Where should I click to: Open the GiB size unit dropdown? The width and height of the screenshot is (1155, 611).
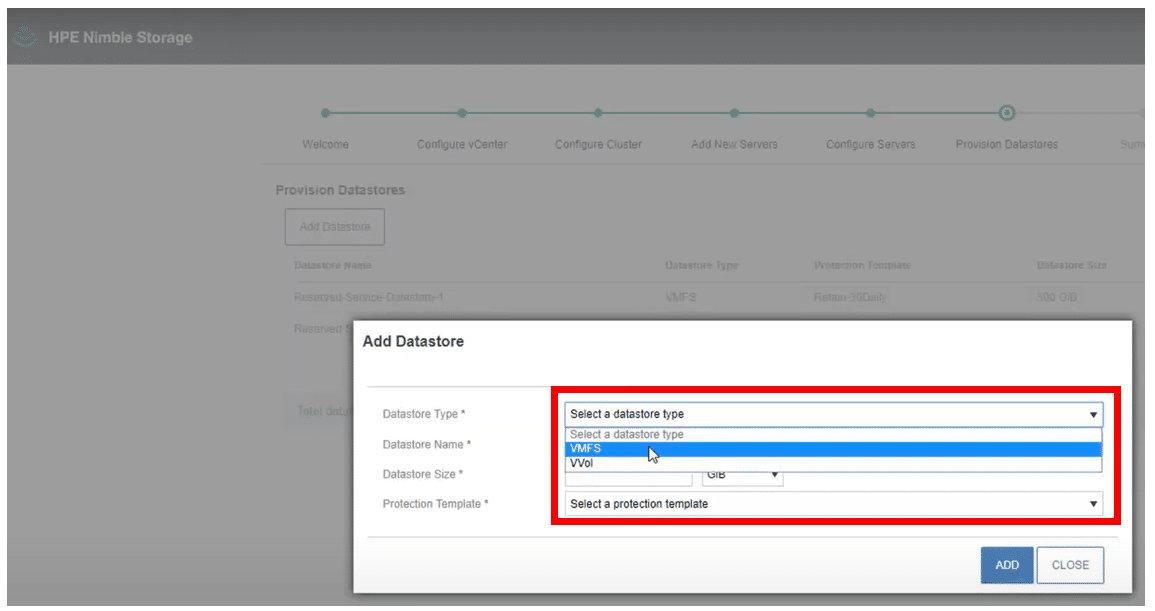coord(742,476)
